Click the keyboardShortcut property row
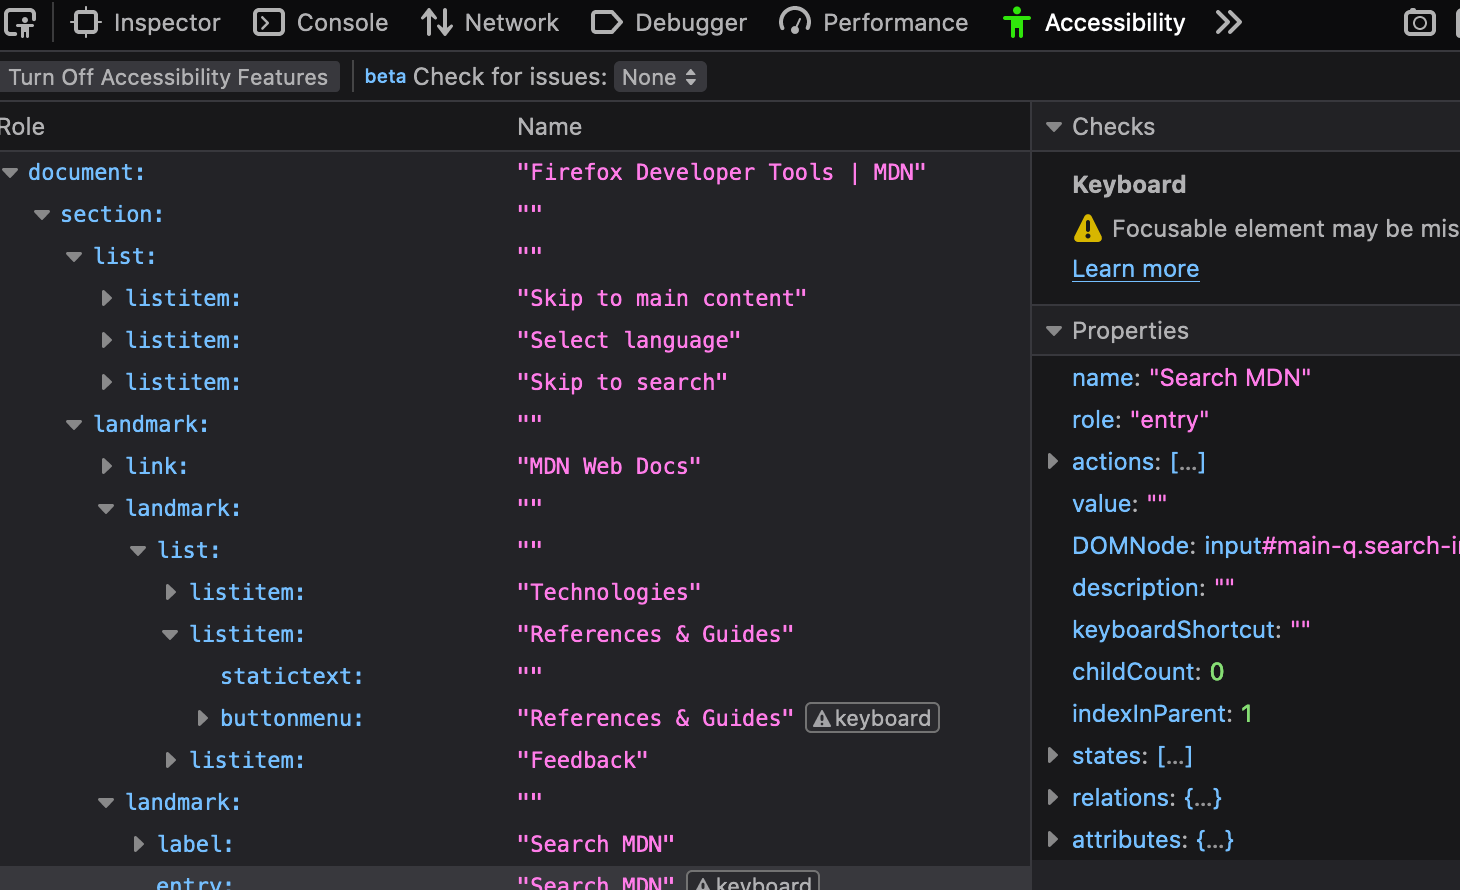 click(1246, 630)
